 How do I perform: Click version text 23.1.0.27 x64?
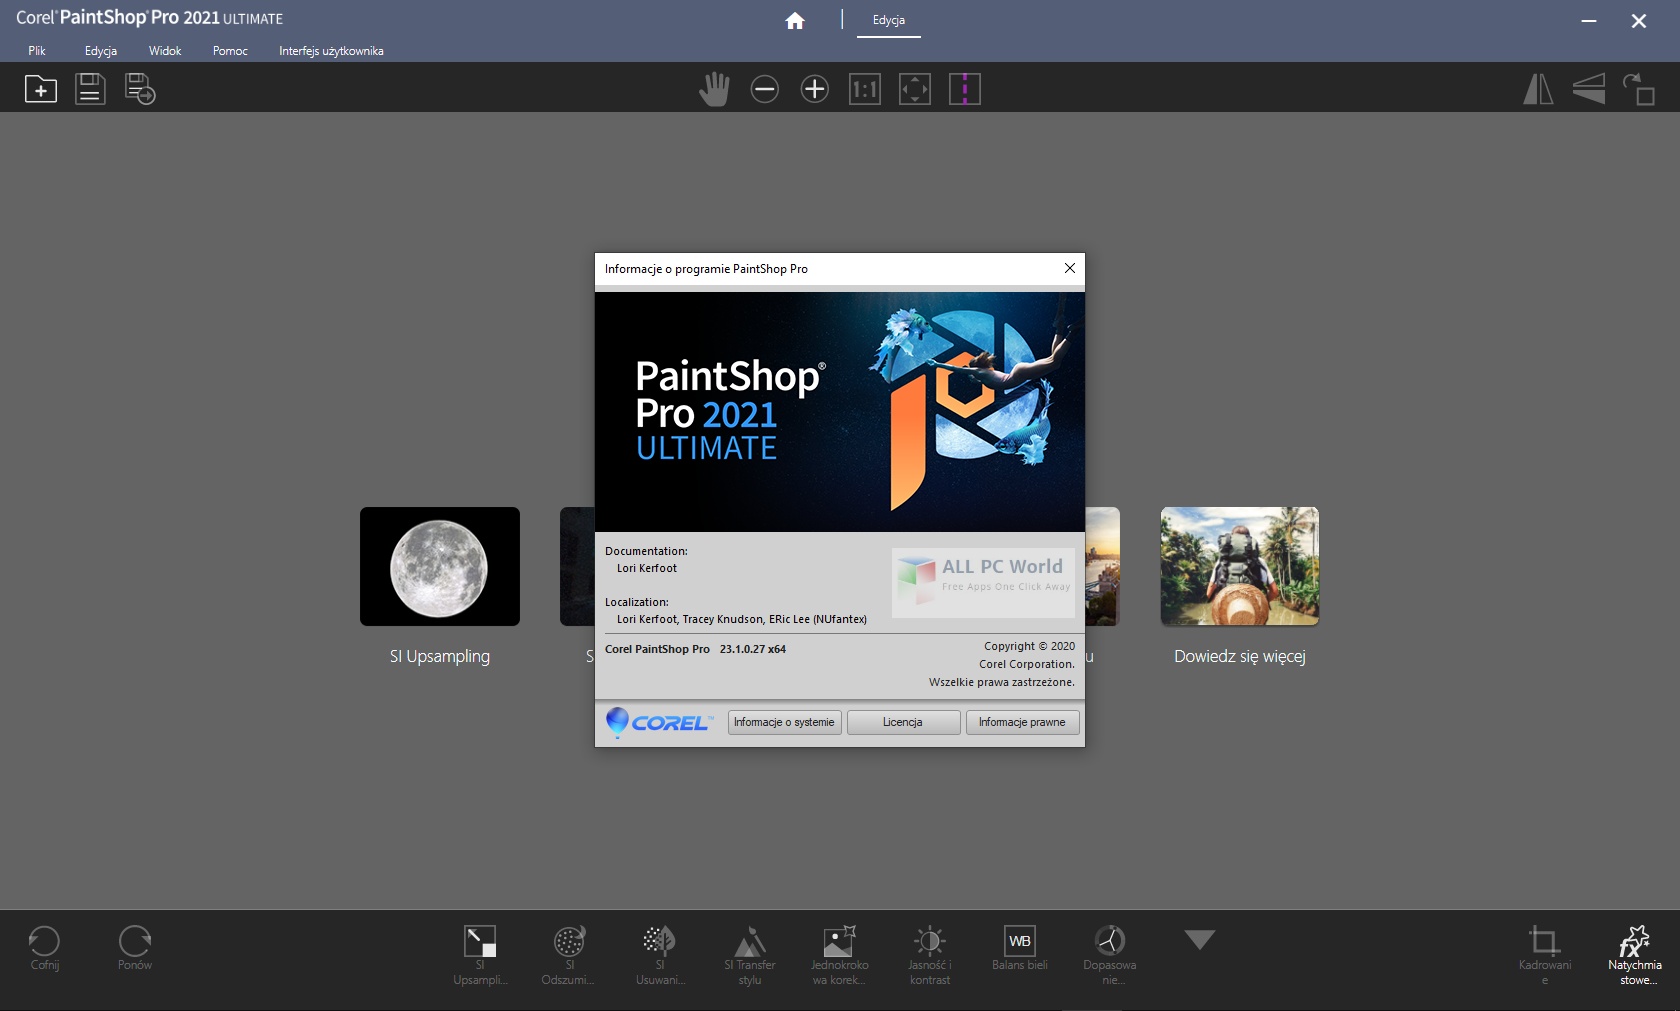[x=753, y=649]
